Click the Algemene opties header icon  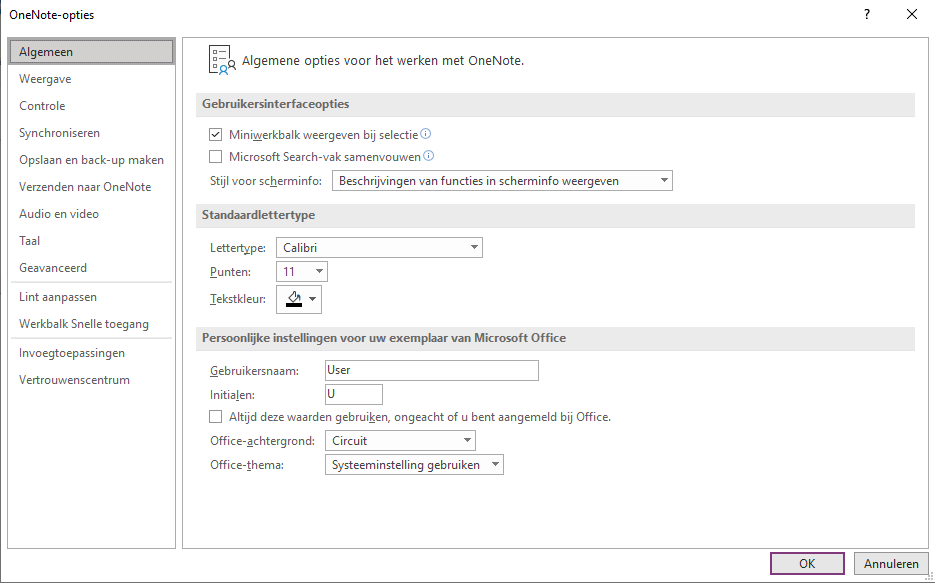click(222, 60)
